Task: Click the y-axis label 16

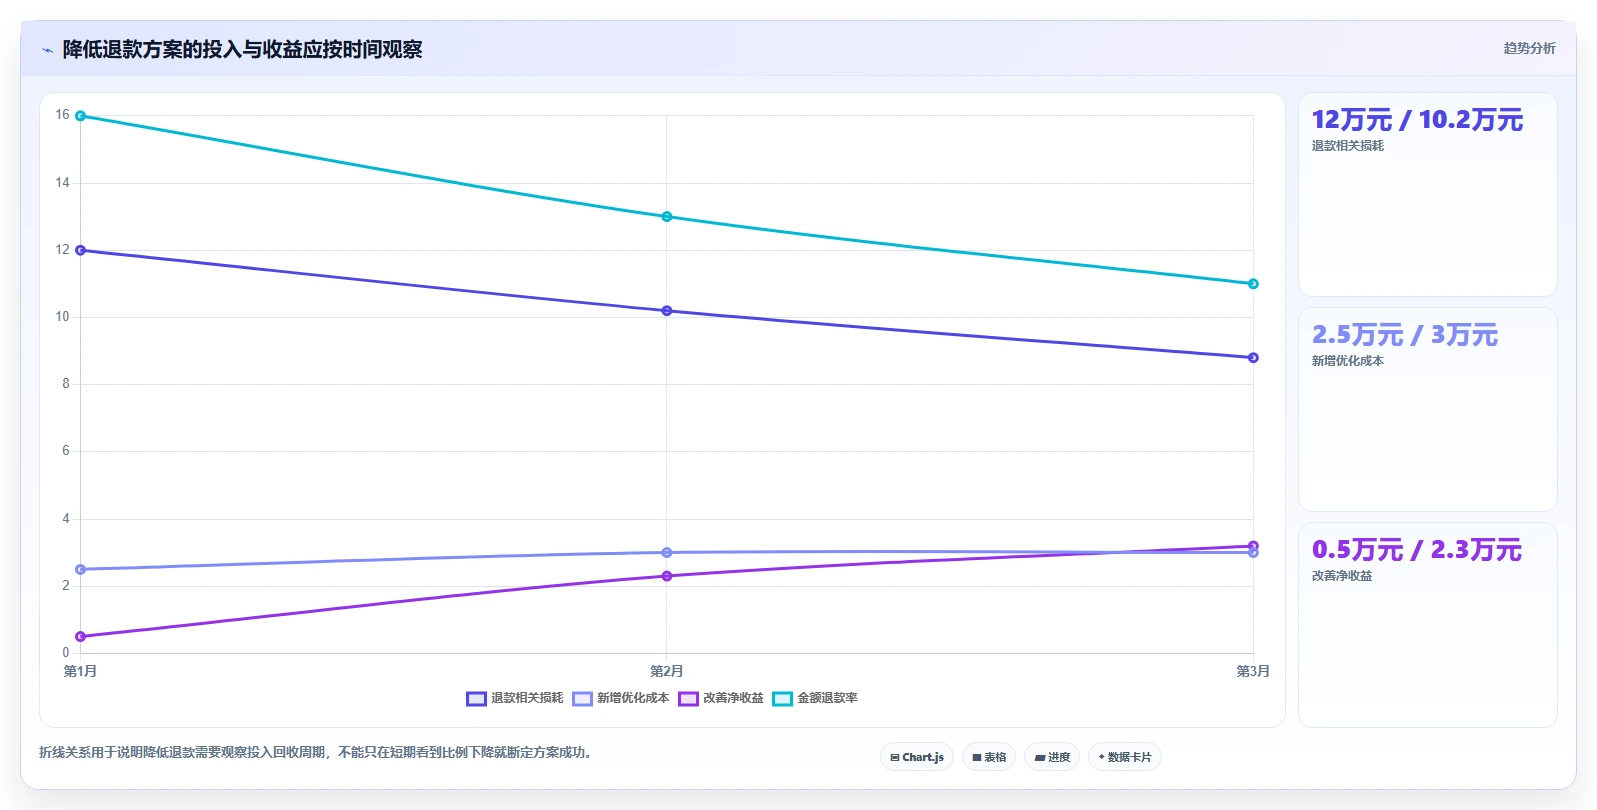Action: tap(62, 115)
